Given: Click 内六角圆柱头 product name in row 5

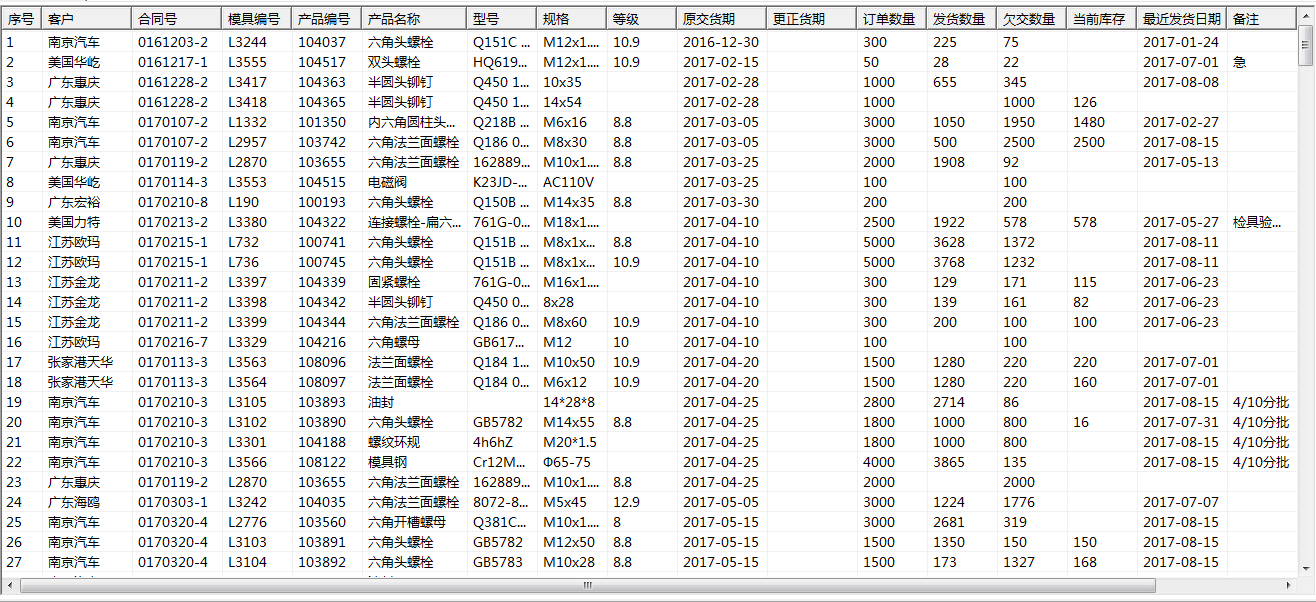Looking at the screenshot, I should point(412,122).
